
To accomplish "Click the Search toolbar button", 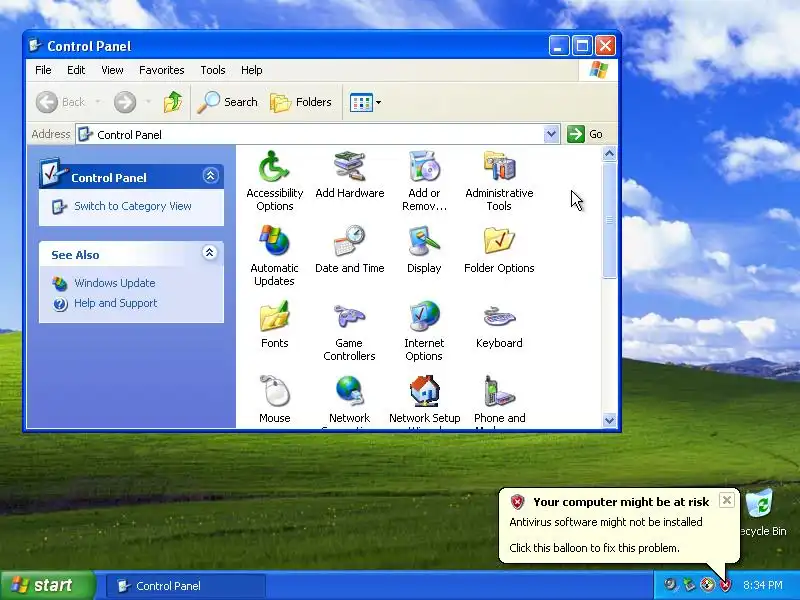I will [228, 102].
